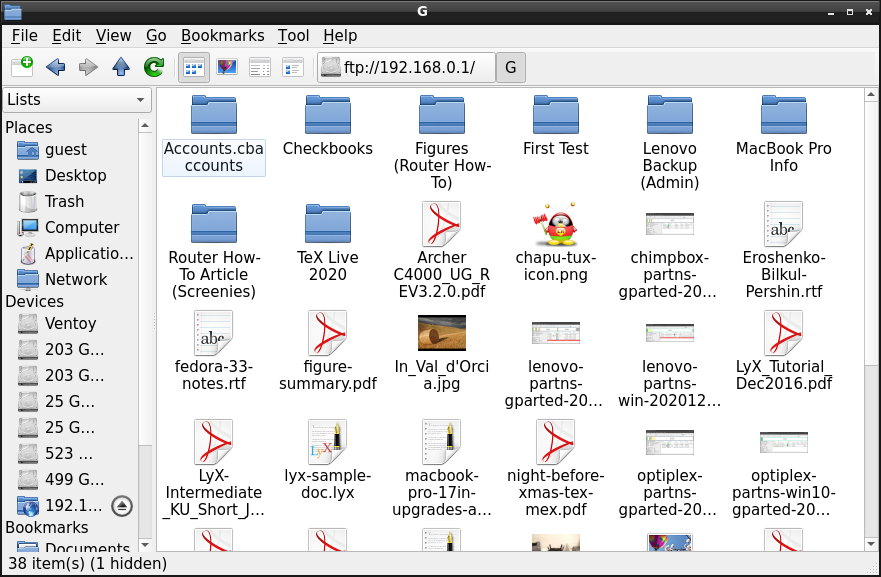Go forward using the right arrow
This screenshot has height=577, width=881.
(88, 67)
